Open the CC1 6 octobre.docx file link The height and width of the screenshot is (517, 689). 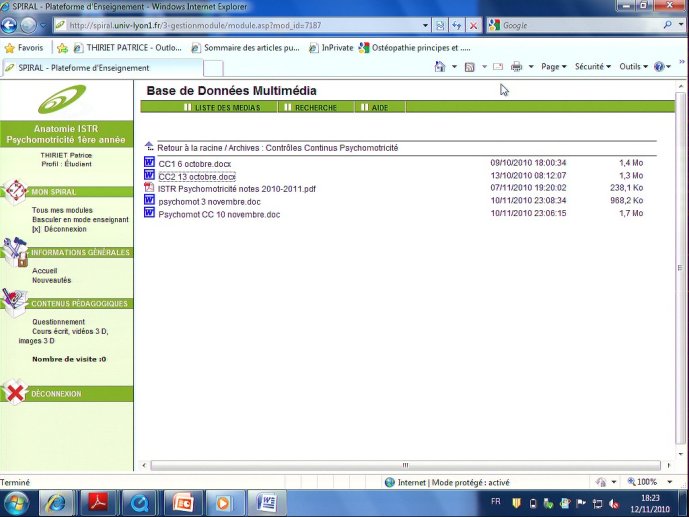pyautogui.click(x=195, y=164)
